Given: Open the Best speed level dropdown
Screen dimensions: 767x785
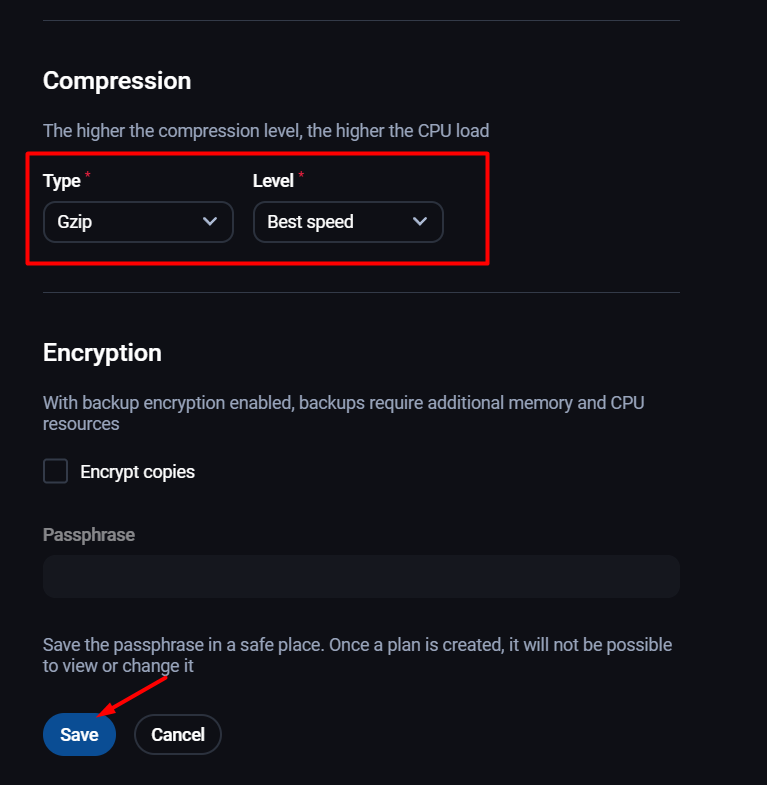Looking at the screenshot, I should (x=347, y=221).
